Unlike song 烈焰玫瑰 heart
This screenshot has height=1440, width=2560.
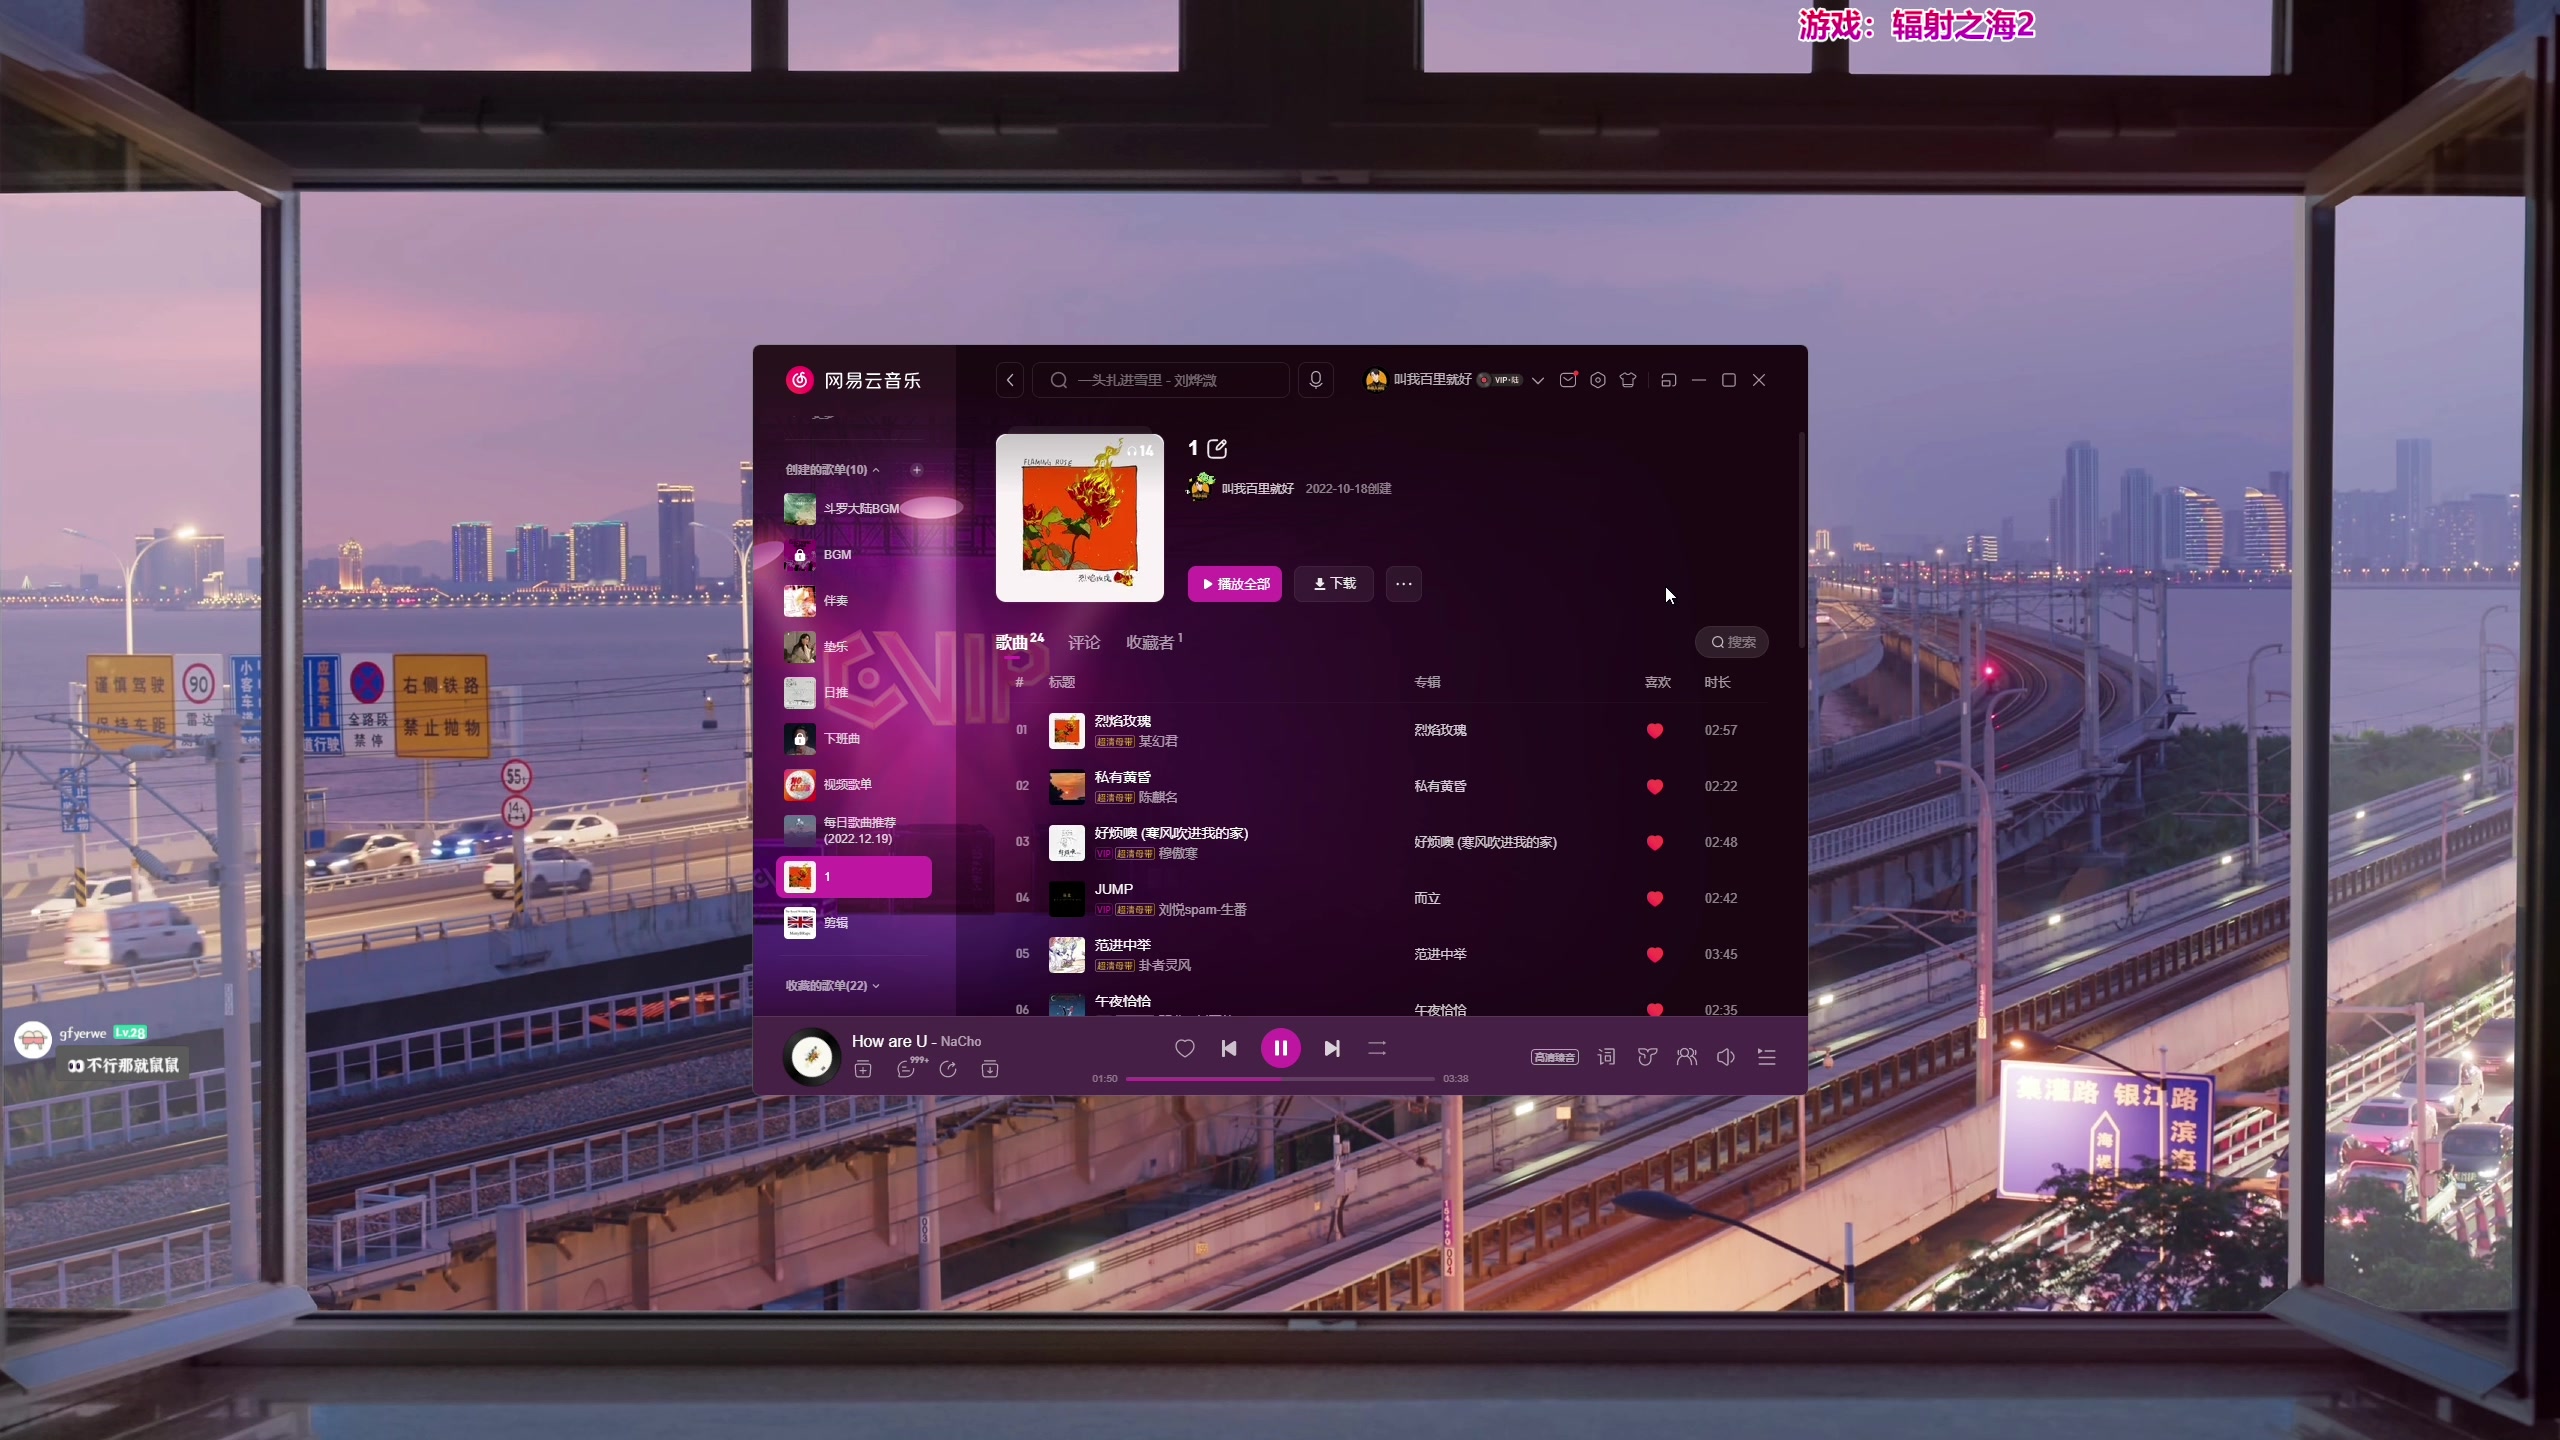[x=1655, y=731]
